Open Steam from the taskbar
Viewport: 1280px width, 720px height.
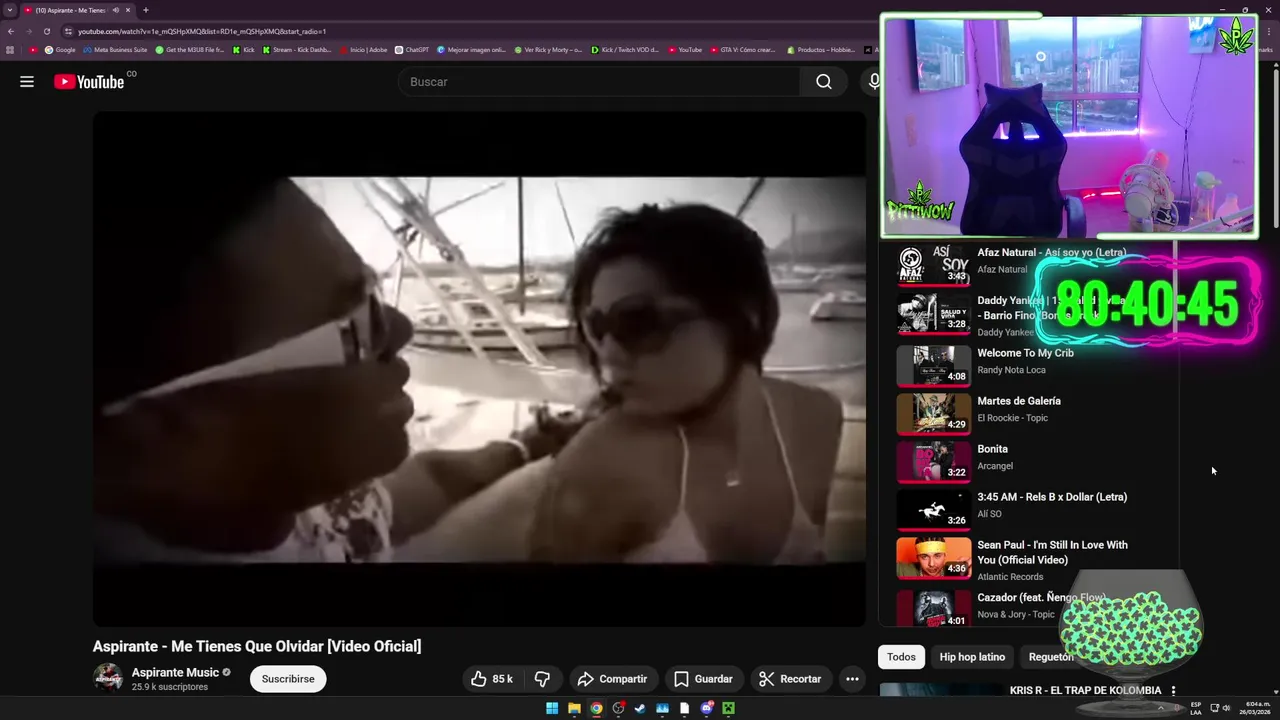[x=640, y=708]
